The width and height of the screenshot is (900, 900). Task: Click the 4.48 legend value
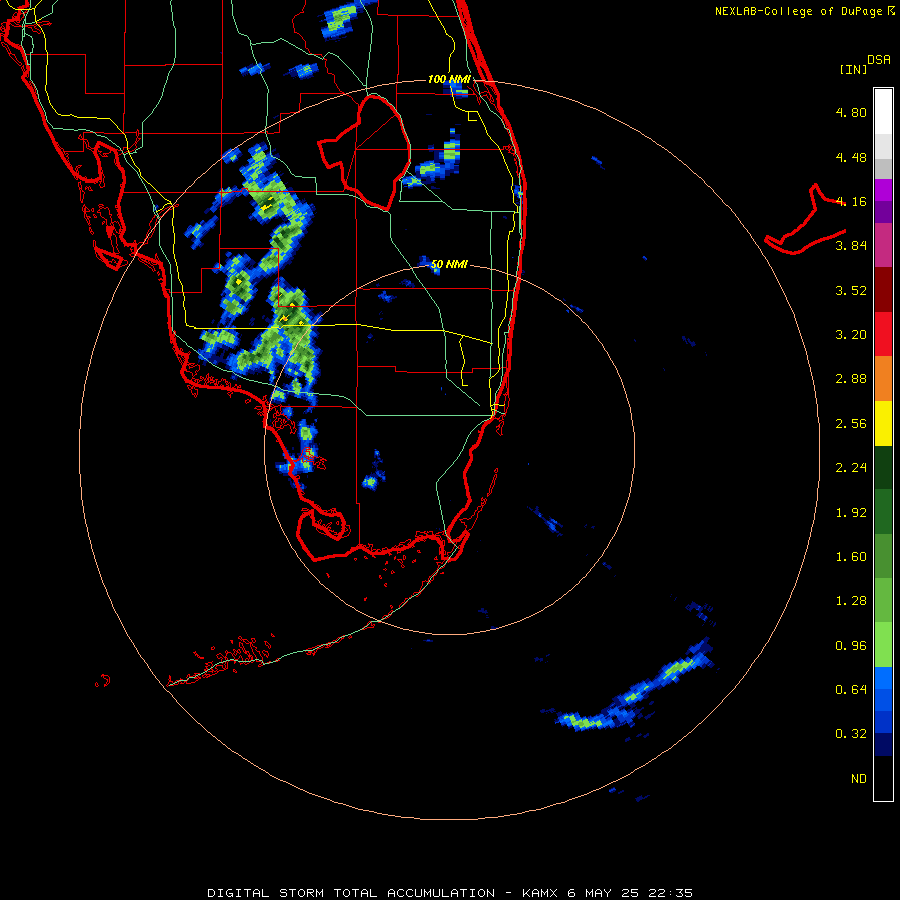click(x=851, y=157)
